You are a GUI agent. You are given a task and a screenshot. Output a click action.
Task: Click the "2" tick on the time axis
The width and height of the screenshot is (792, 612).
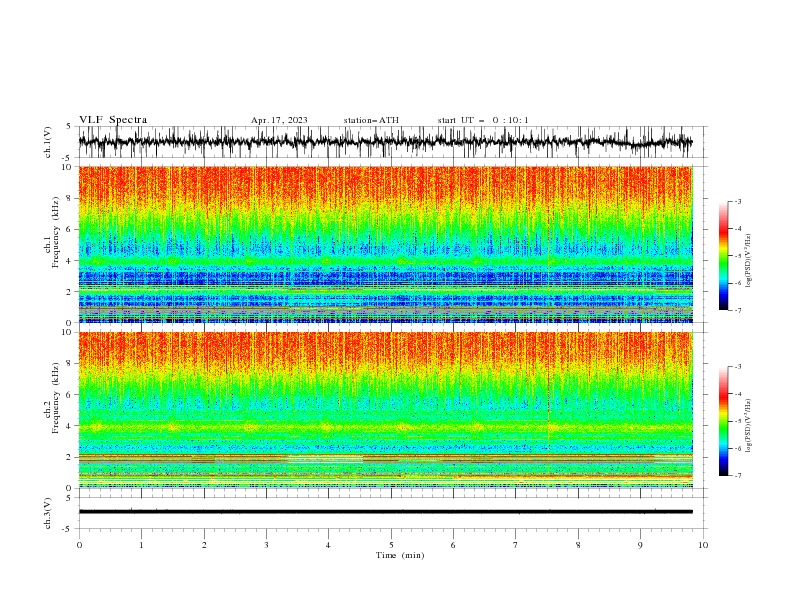point(204,545)
